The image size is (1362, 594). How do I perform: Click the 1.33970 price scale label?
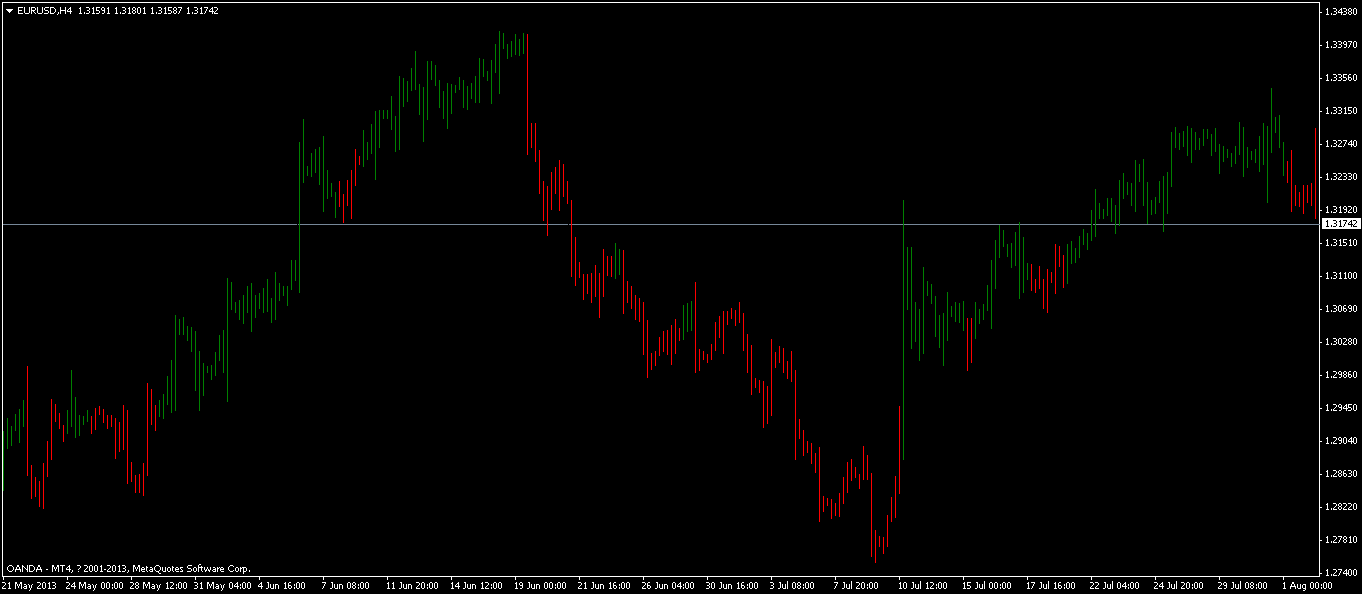click(1340, 44)
